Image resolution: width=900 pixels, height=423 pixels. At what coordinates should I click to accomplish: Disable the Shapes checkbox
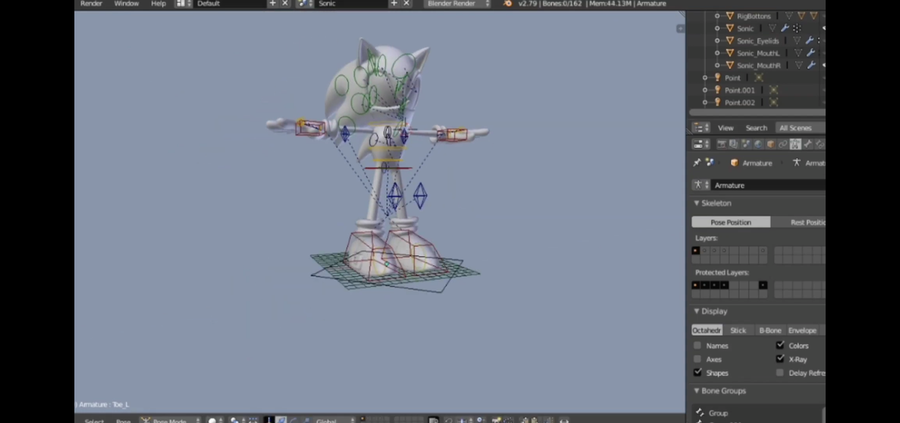[697, 372]
